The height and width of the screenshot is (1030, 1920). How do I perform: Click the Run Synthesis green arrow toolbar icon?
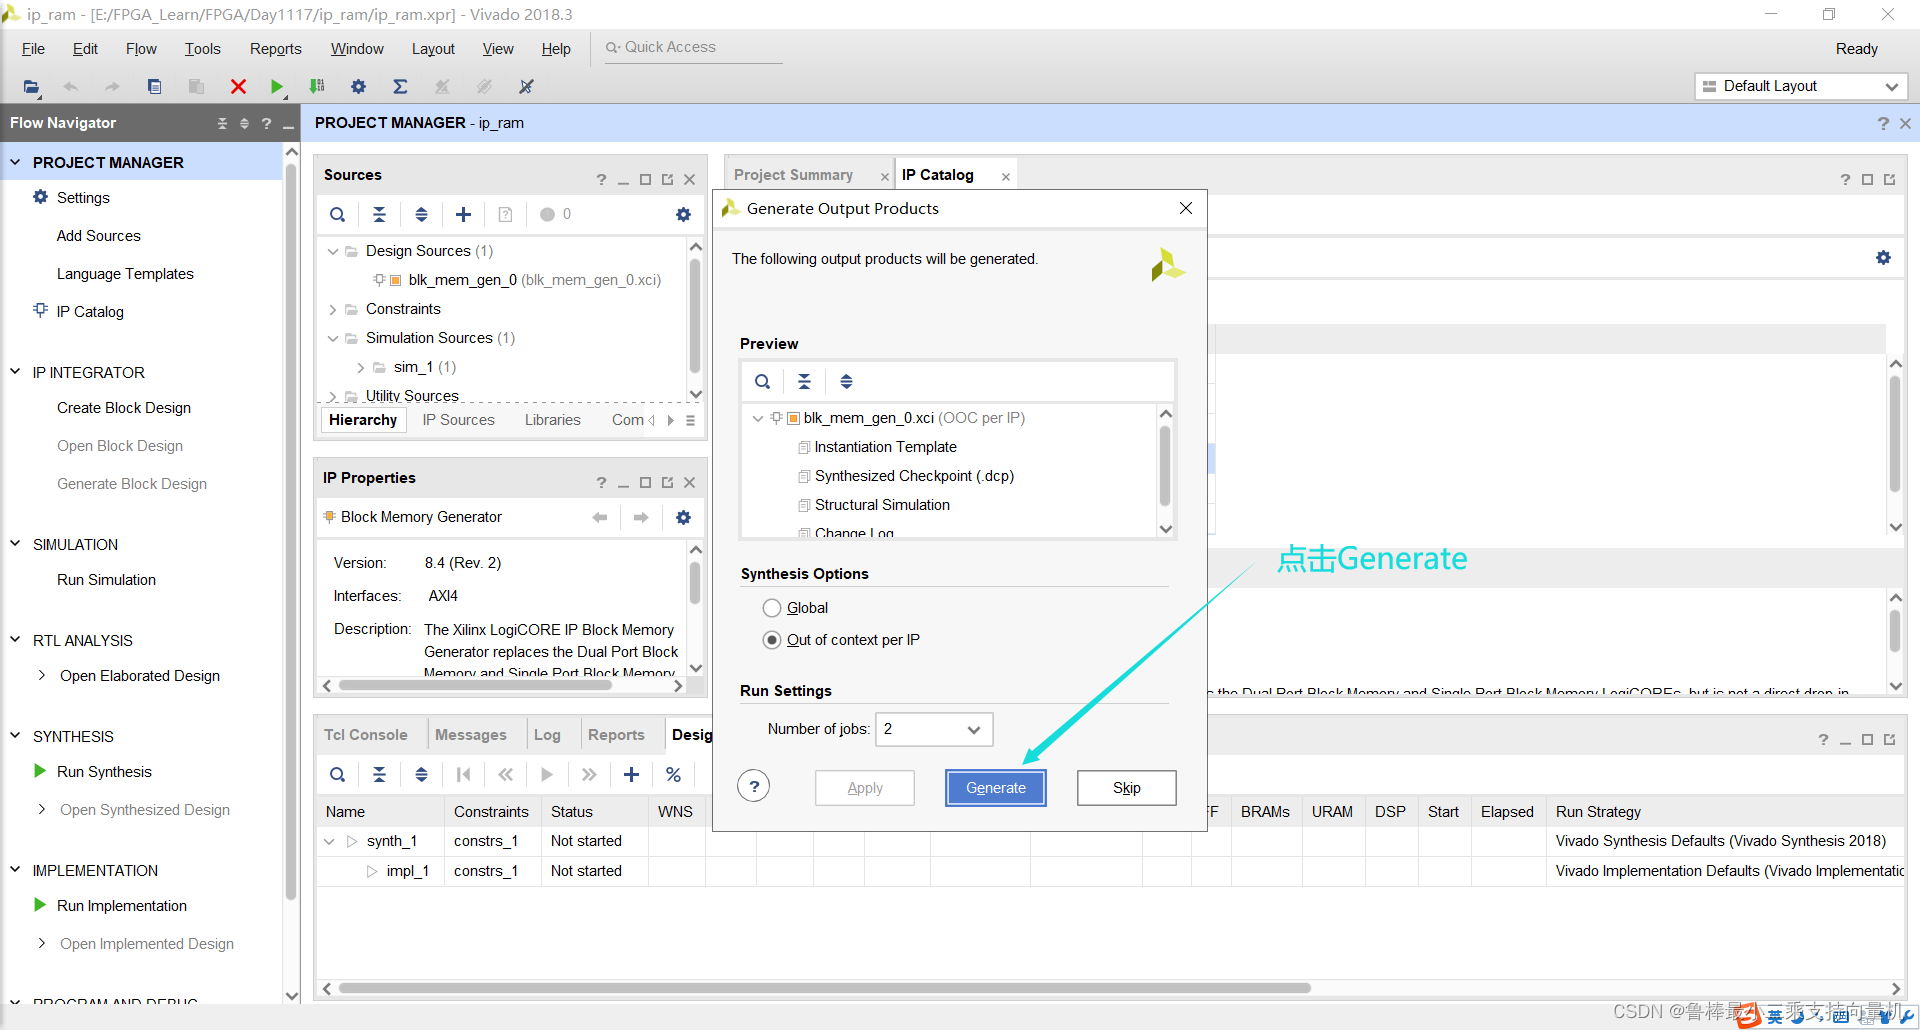pos(277,87)
